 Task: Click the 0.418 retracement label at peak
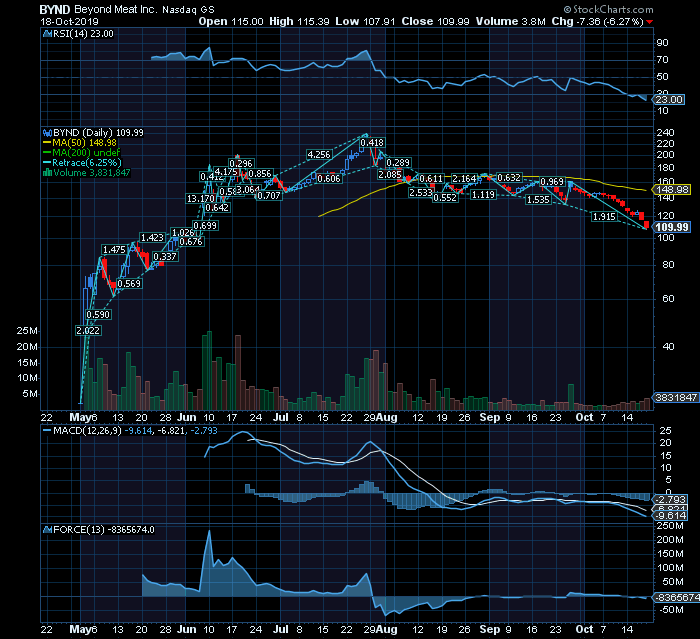[x=372, y=142]
